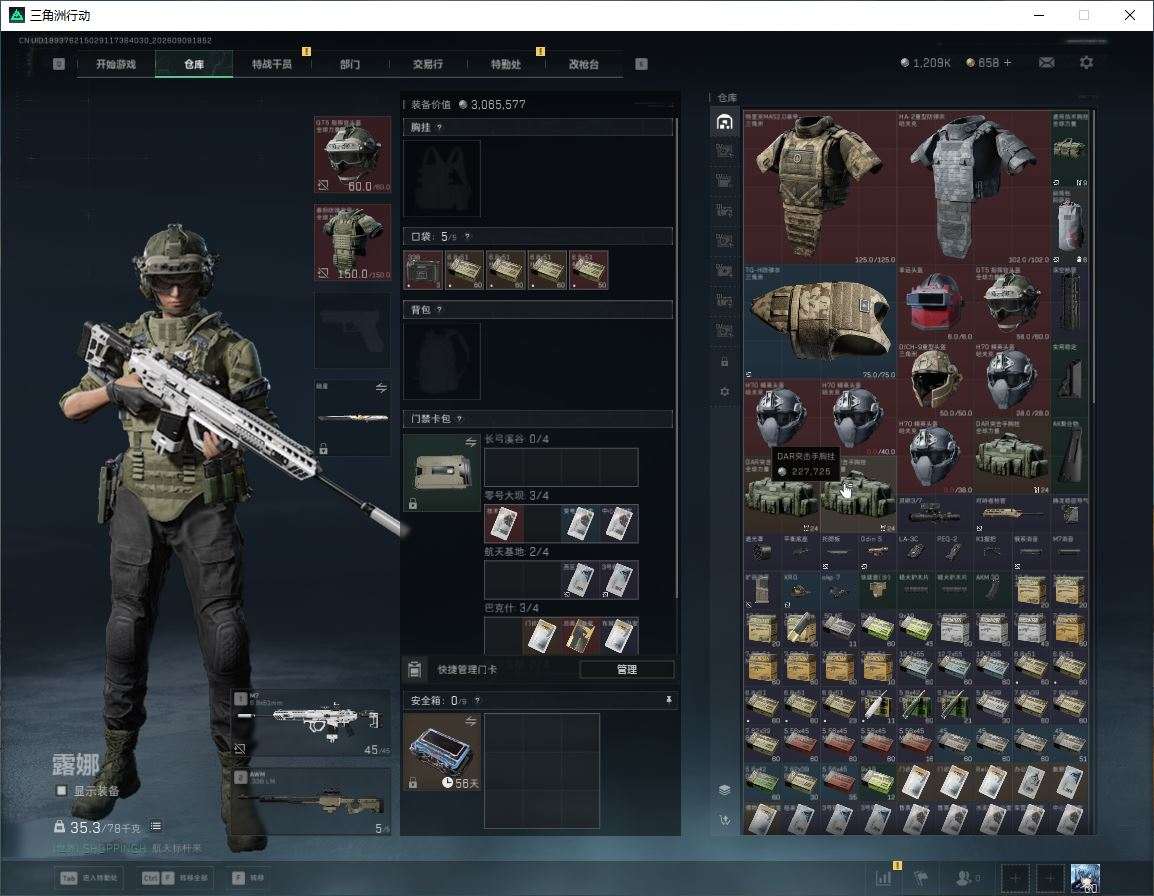
Task: Click warehouse sort icon at sidebar bottom
Action: [x=724, y=820]
